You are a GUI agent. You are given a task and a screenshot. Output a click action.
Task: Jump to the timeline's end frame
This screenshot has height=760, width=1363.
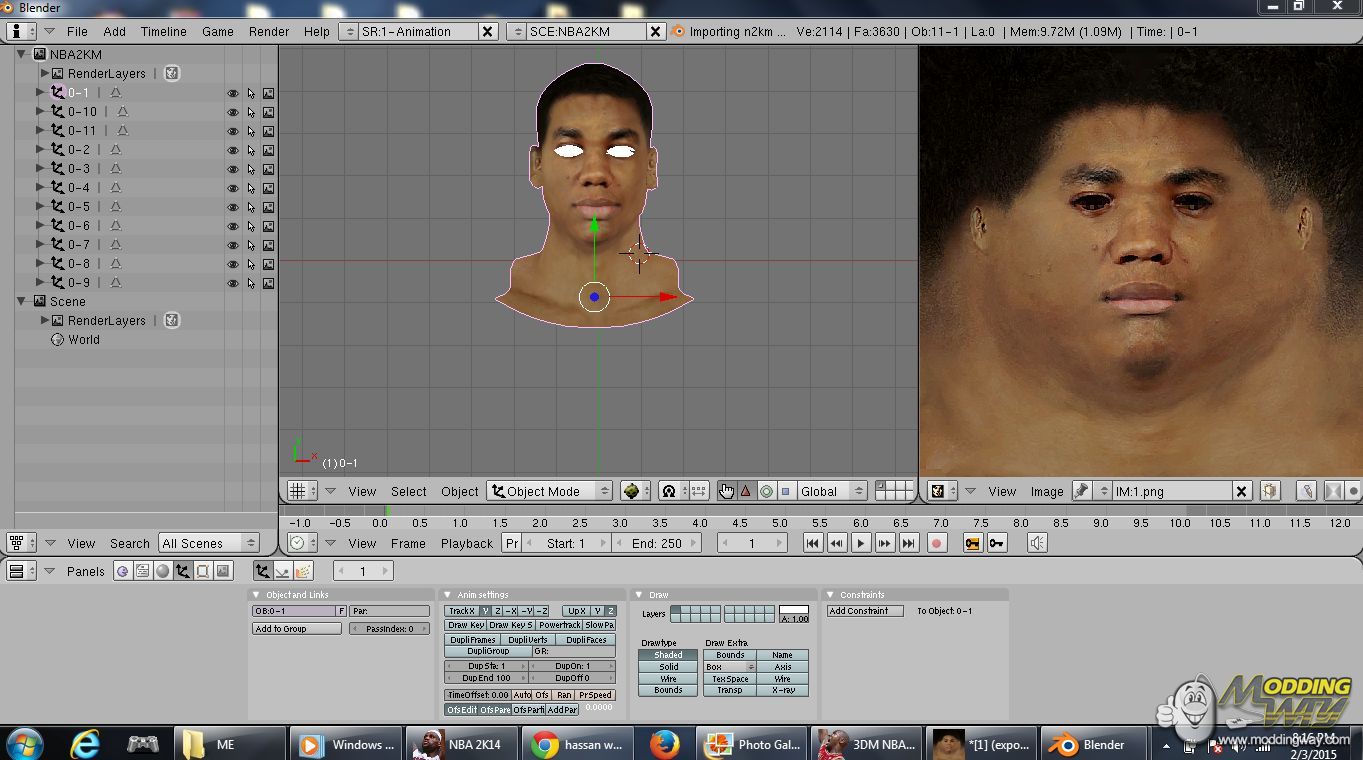click(908, 543)
